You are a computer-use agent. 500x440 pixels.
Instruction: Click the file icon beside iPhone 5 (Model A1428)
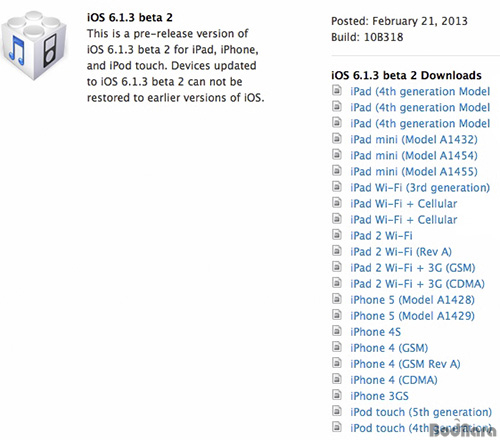tap(337, 299)
